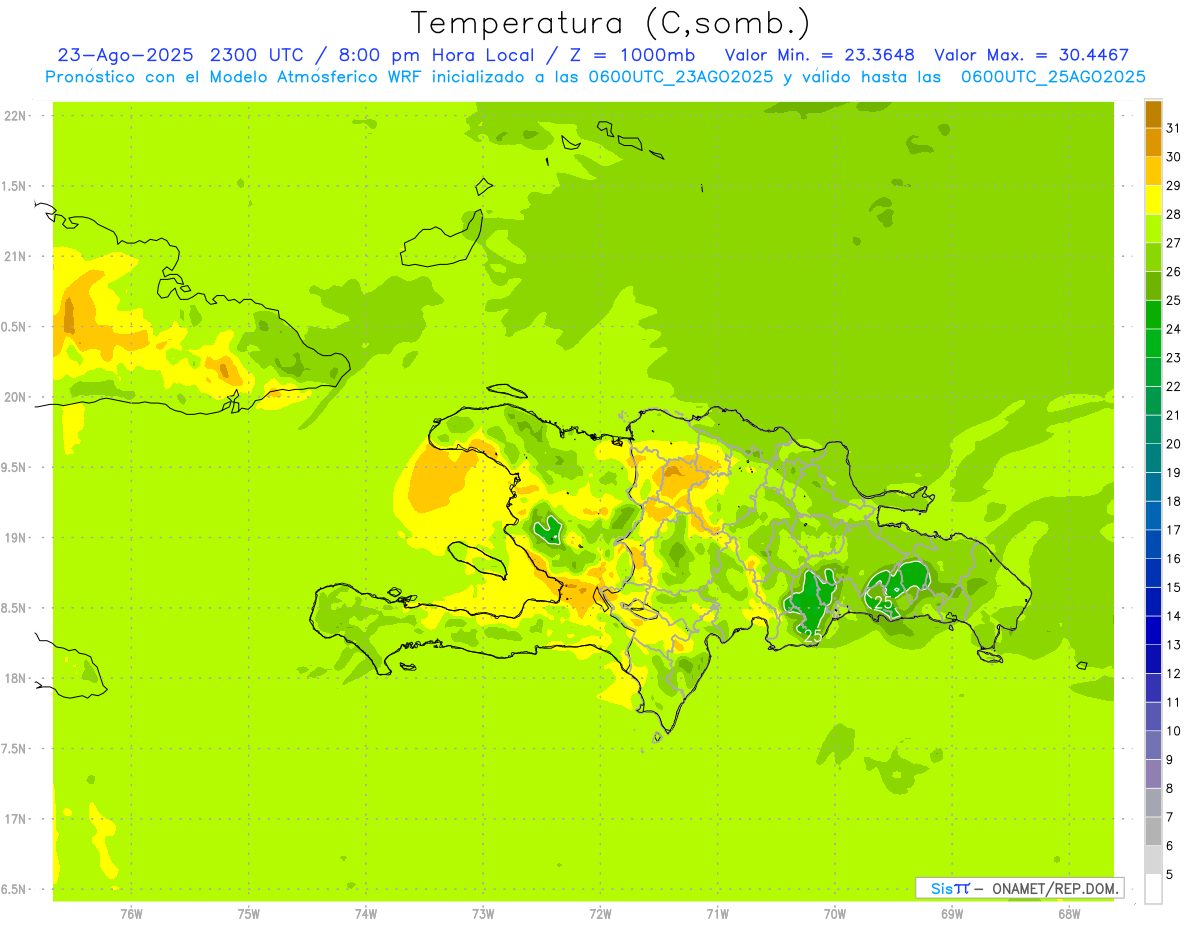Click the "Sisπ" logo text

950,888
